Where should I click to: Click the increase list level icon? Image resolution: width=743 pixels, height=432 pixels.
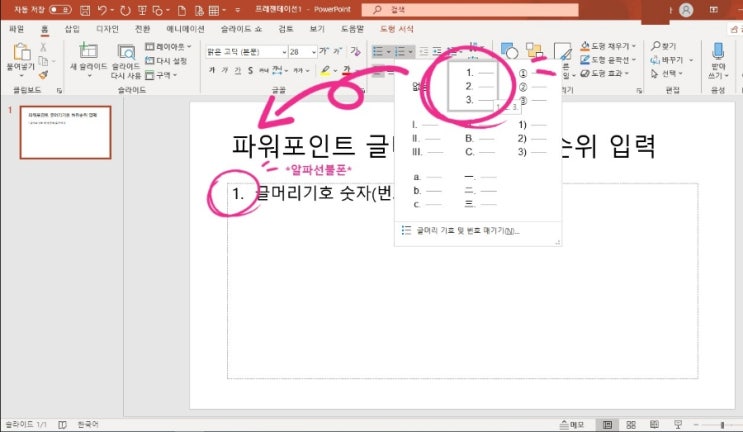tap(437, 51)
